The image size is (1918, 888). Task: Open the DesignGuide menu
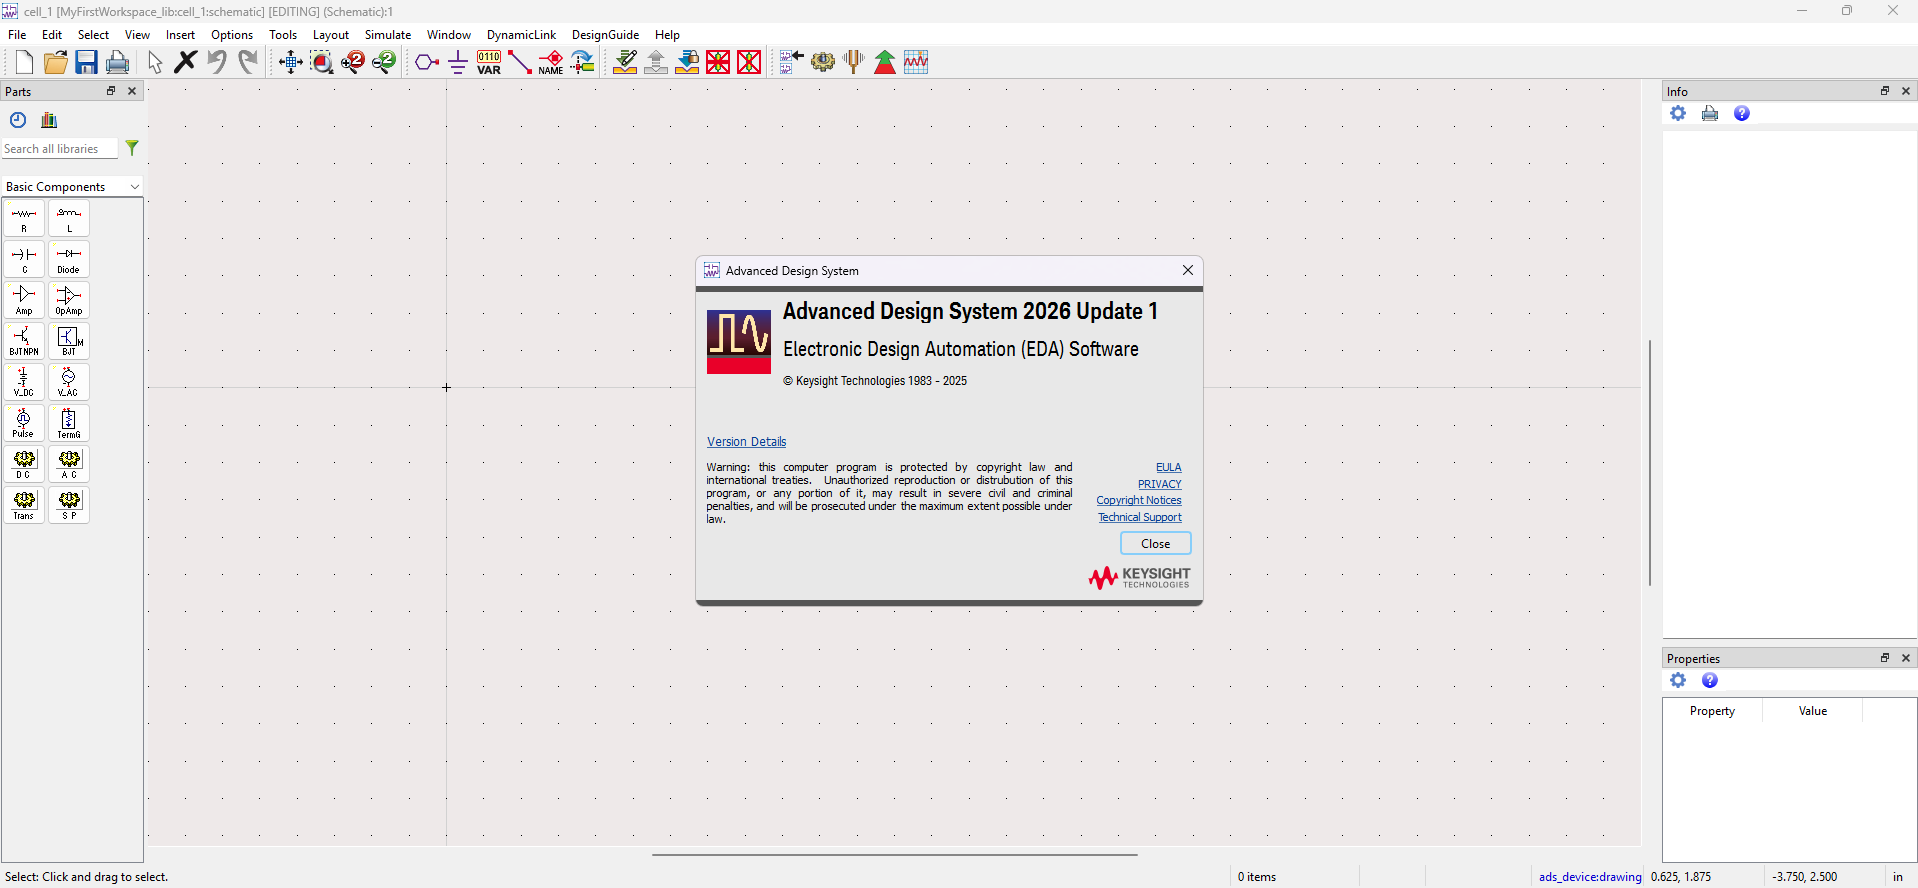604,35
